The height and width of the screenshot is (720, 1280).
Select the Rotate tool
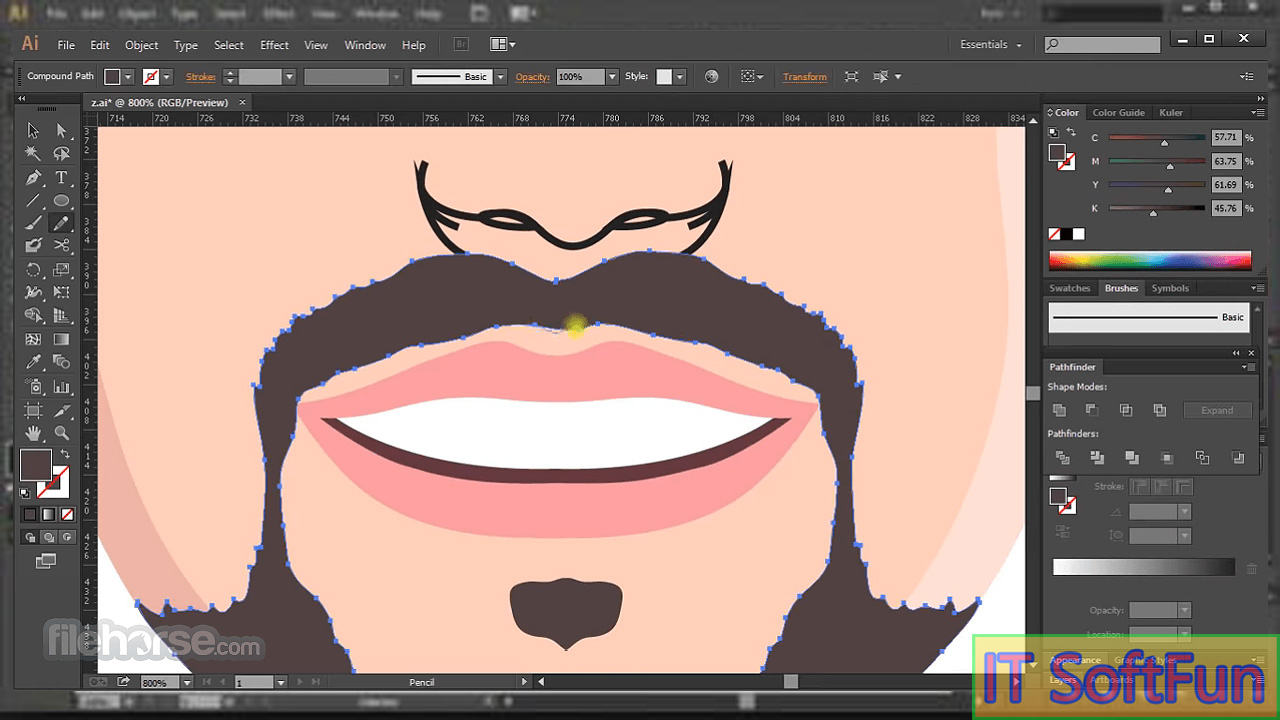coord(33,270)
